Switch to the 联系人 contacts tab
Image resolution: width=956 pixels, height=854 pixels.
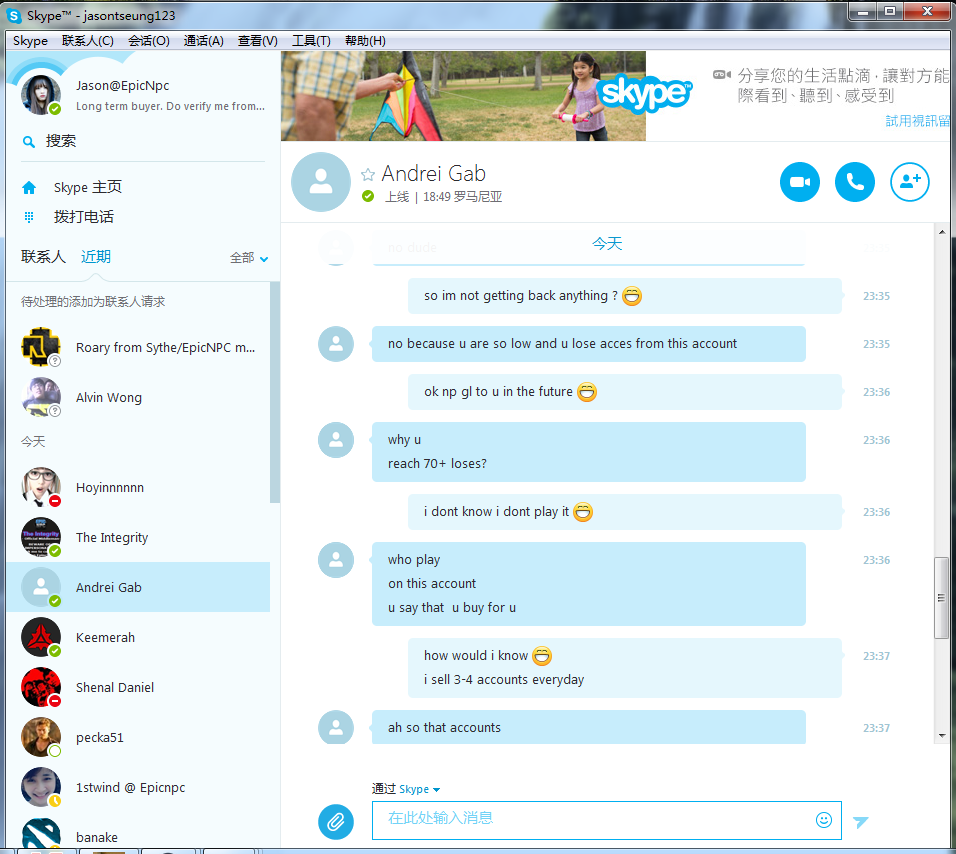pos(43,257)
